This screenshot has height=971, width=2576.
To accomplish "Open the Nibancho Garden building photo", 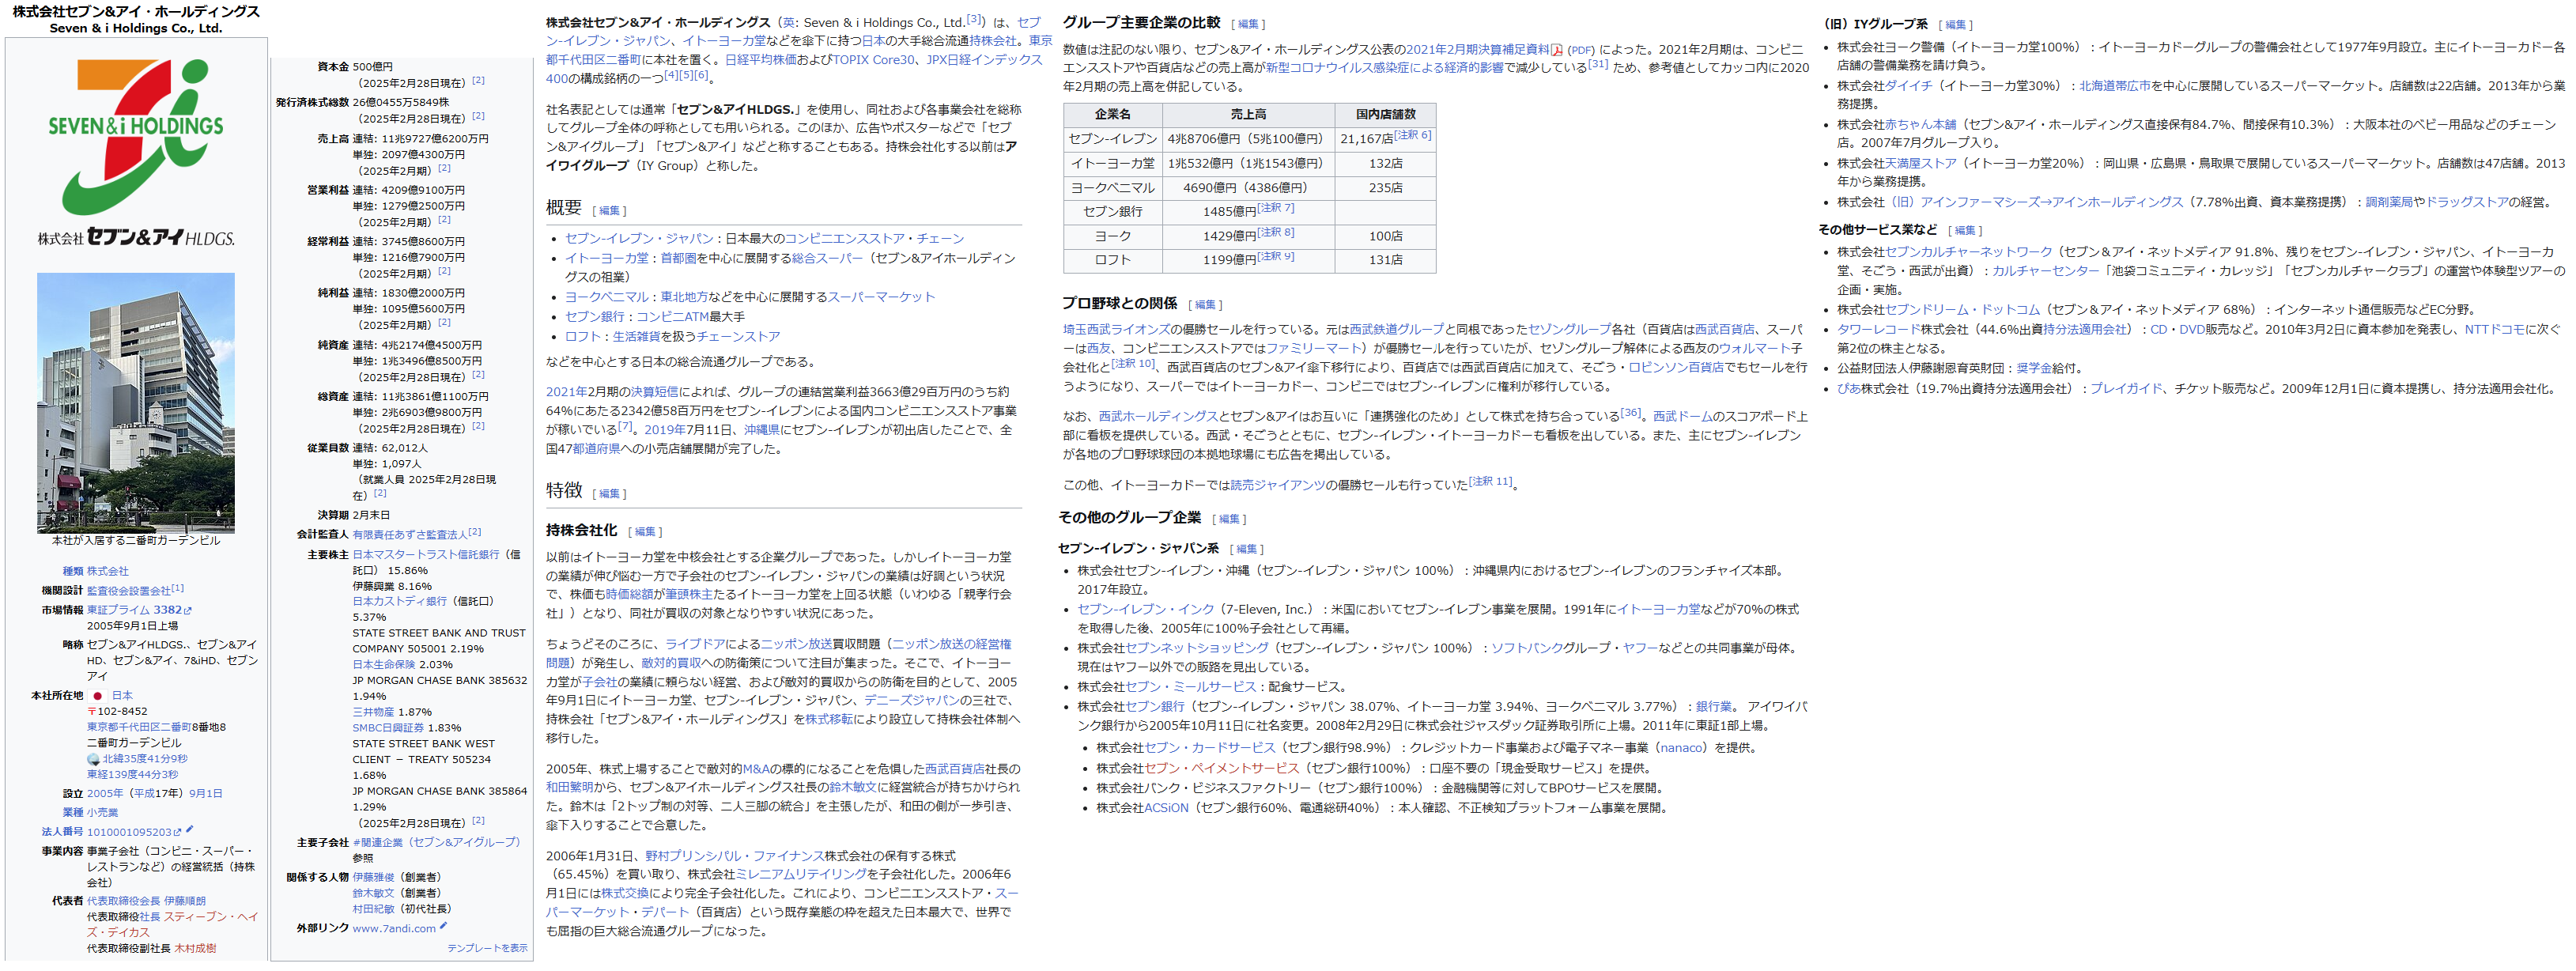I will click(x=136, y=403).
